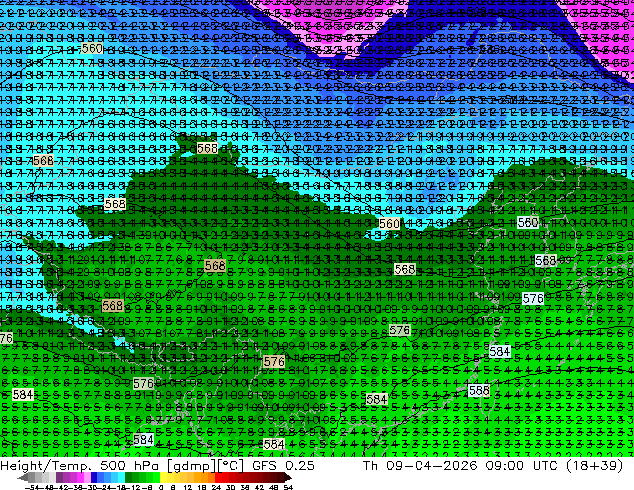Pick the yellow scale segment
This screenshot has height=490, width=634.
pyautogui.click(x=164, y=477)
